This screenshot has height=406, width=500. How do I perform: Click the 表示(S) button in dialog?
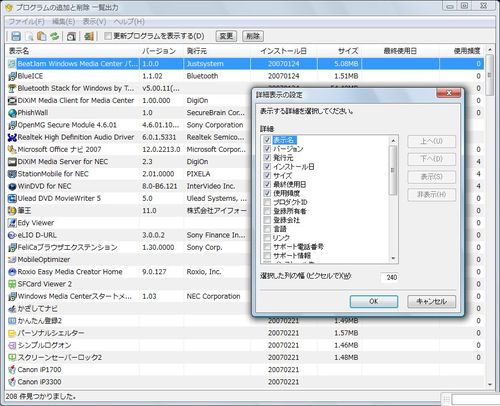click(431, 177)
